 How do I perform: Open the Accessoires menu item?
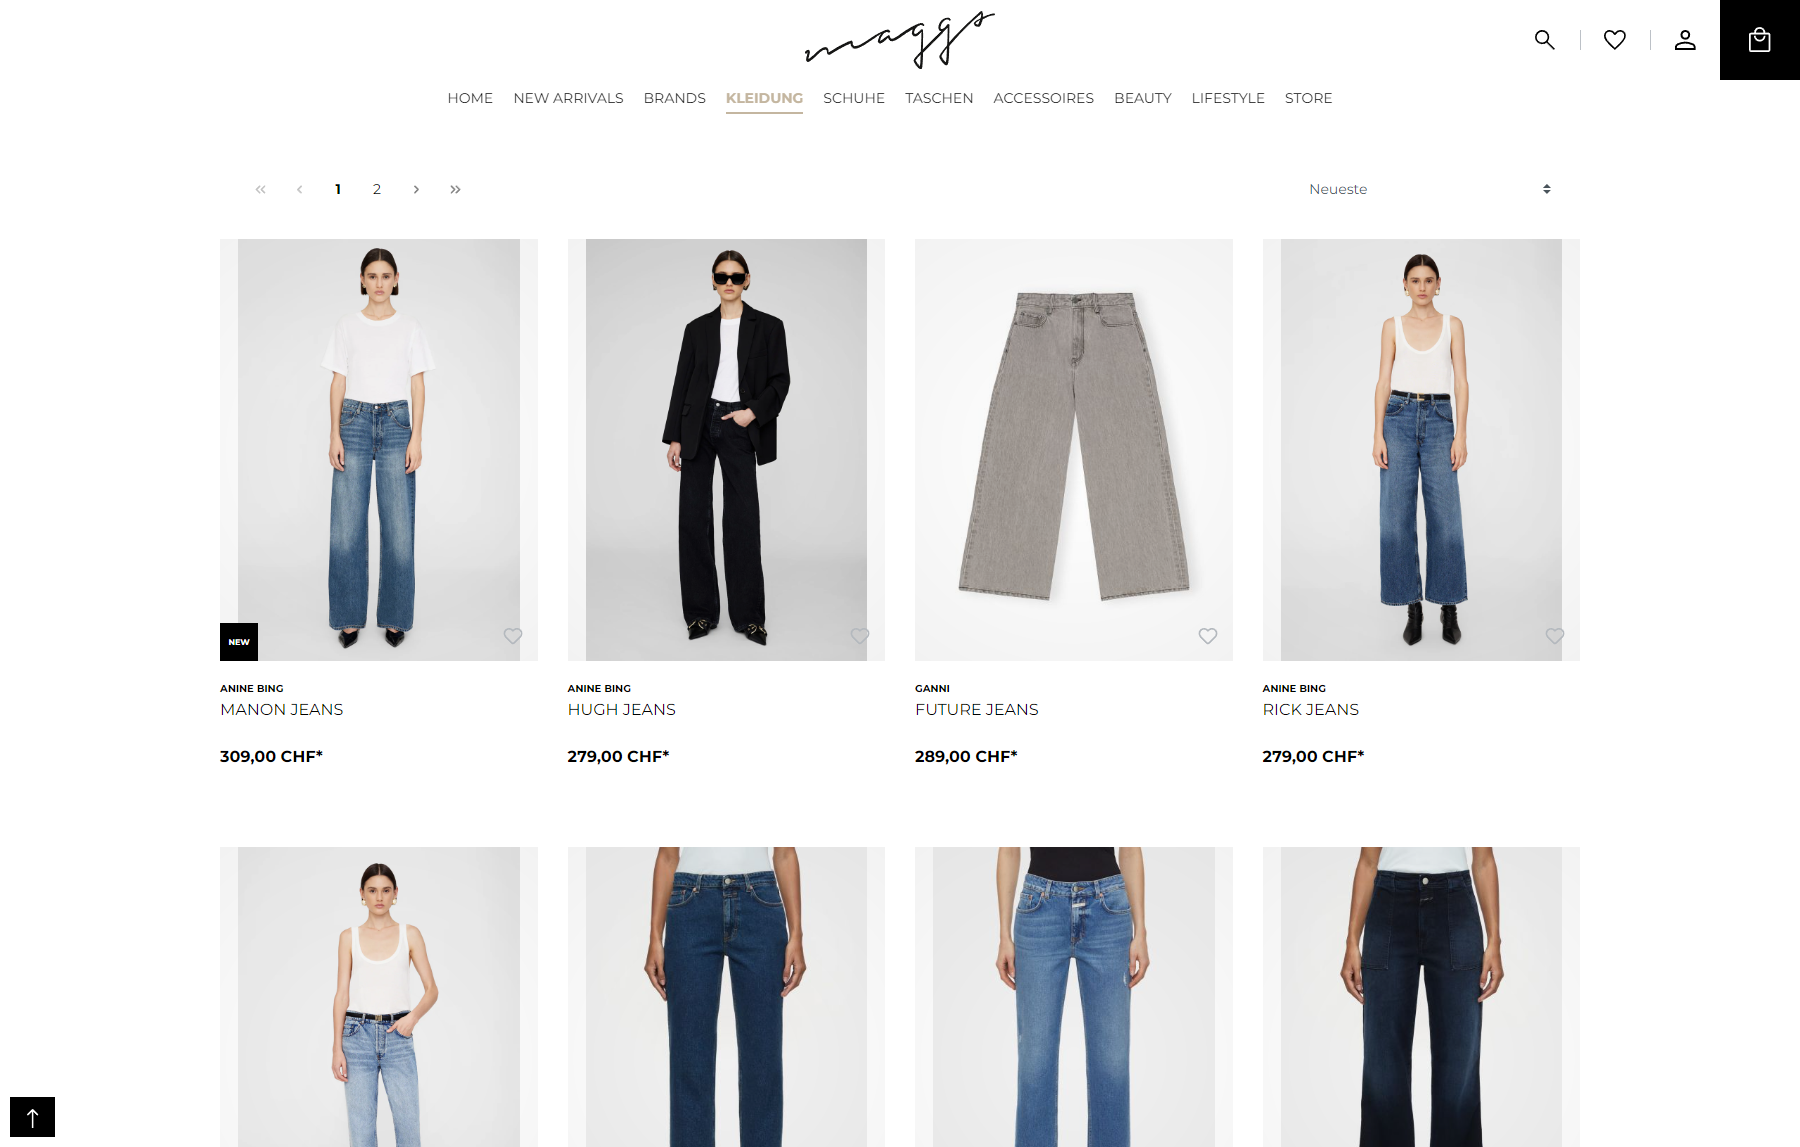coord(1043,98)
